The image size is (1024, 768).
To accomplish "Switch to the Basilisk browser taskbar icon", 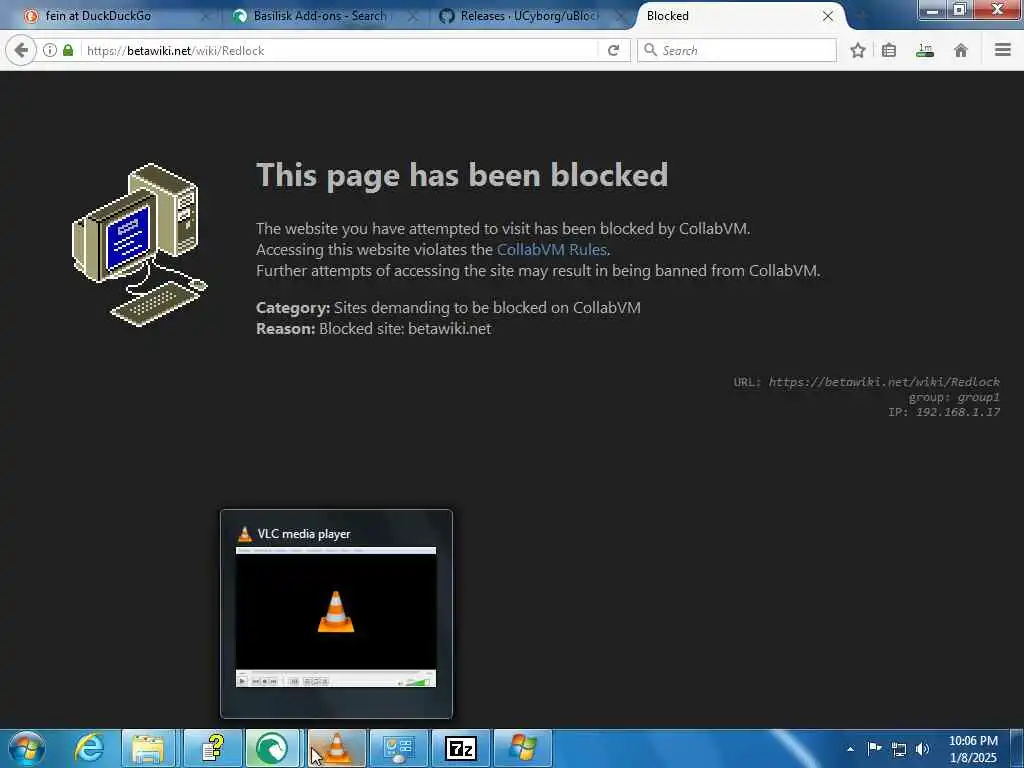I will [272, 748].
